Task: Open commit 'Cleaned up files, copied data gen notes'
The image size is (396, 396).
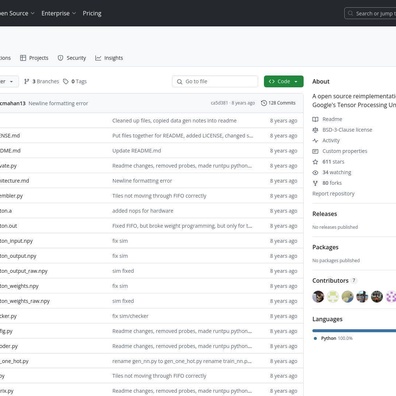Action: (x=174, y=121)
